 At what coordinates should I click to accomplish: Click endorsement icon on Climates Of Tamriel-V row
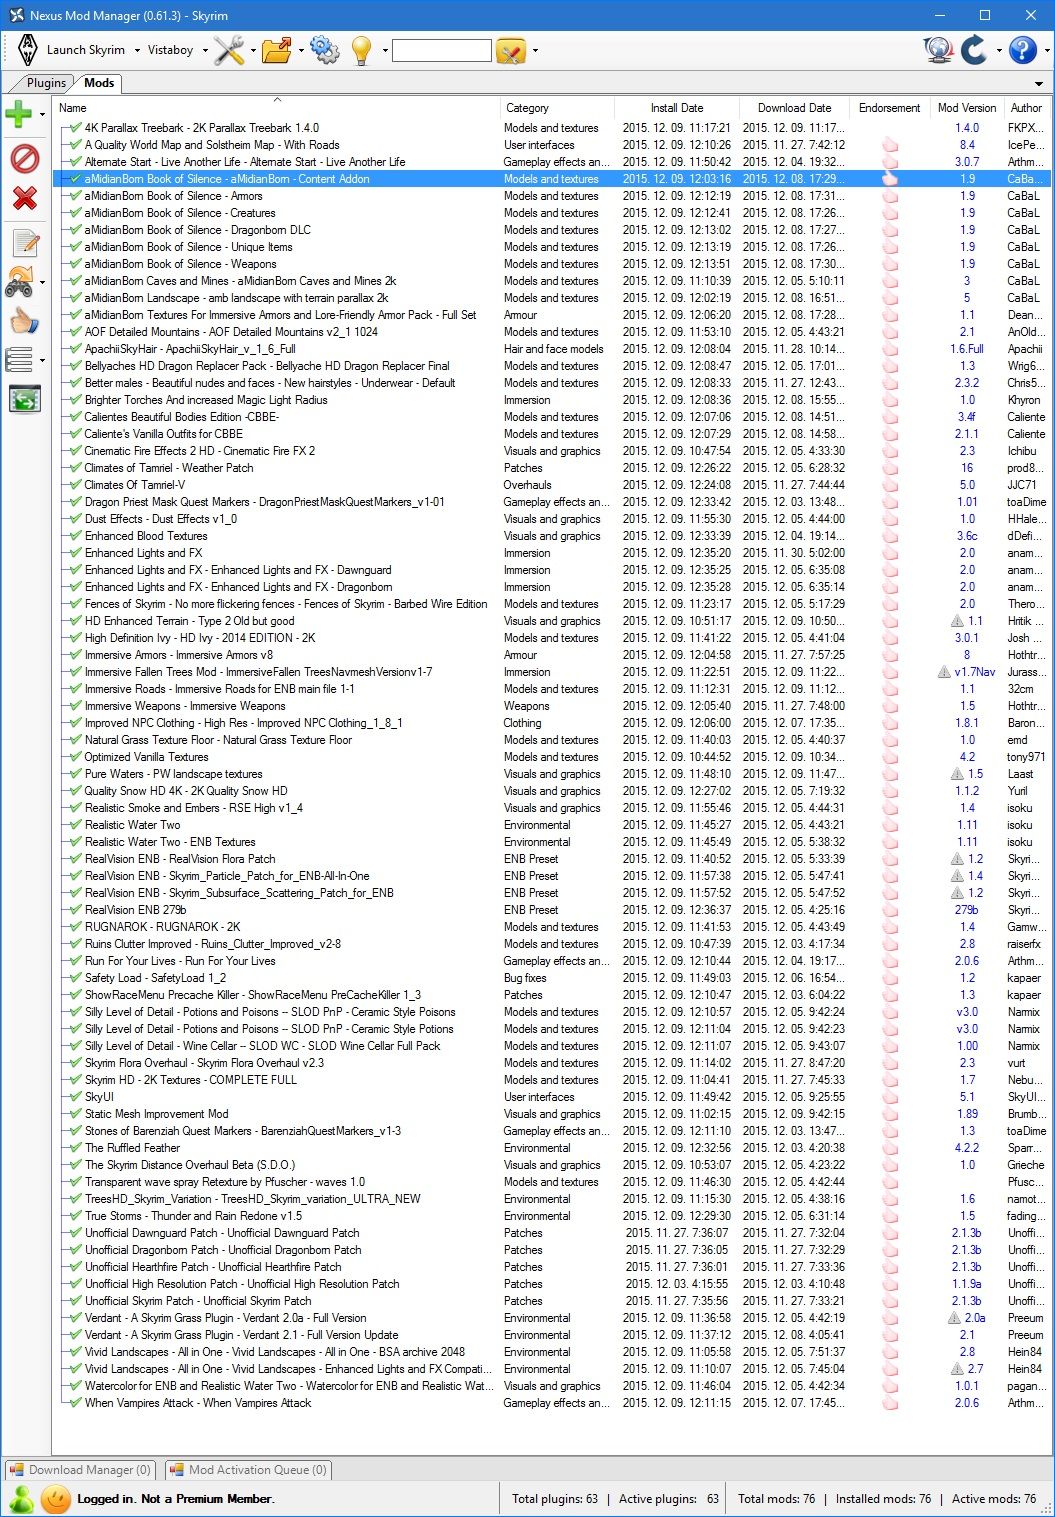(889, 485)
